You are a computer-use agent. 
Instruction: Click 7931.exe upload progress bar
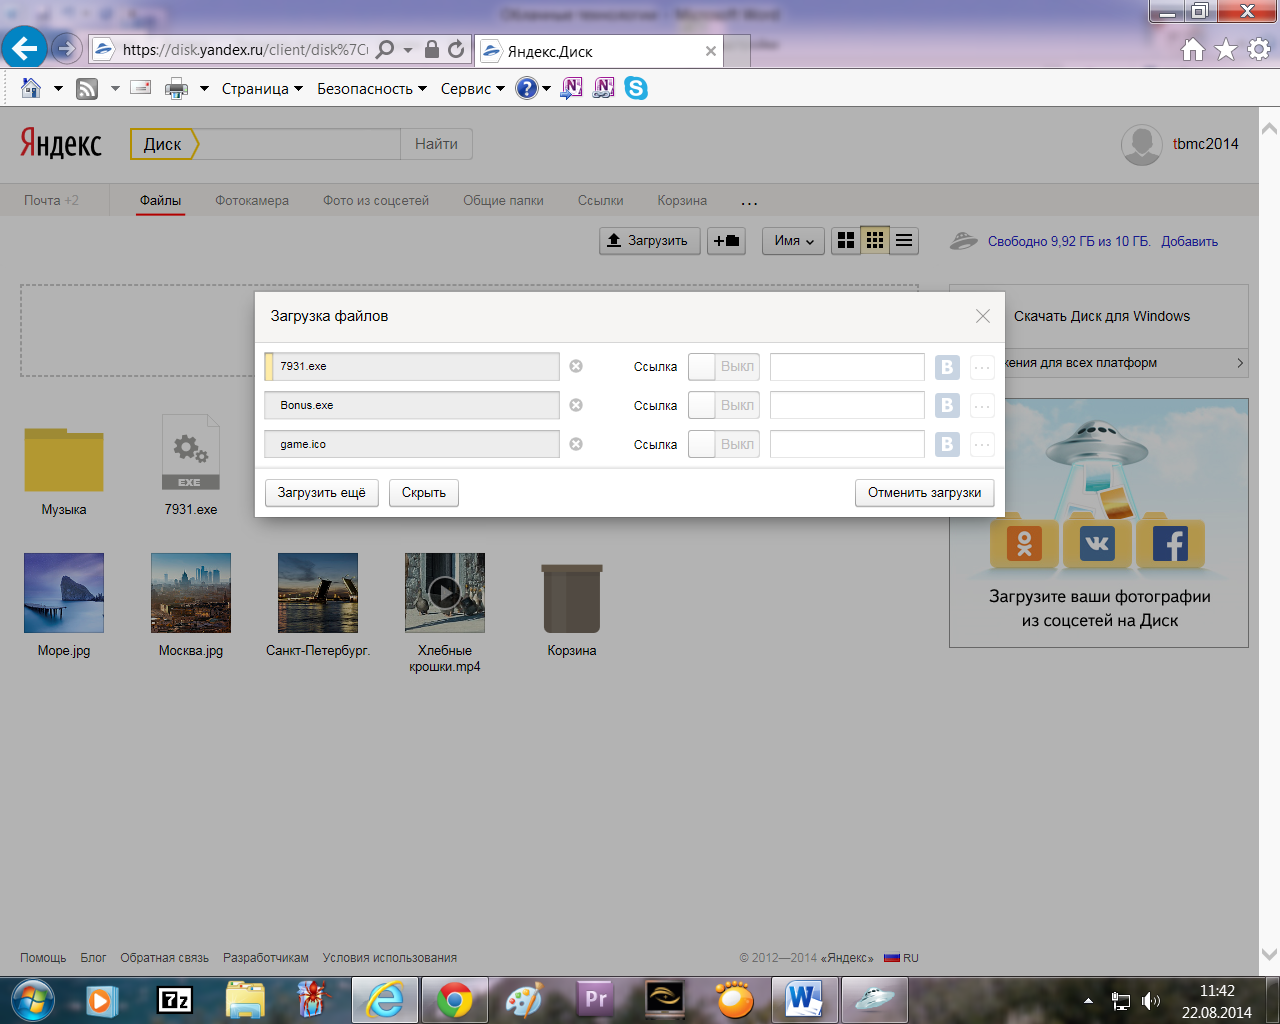tap(412, 366)
